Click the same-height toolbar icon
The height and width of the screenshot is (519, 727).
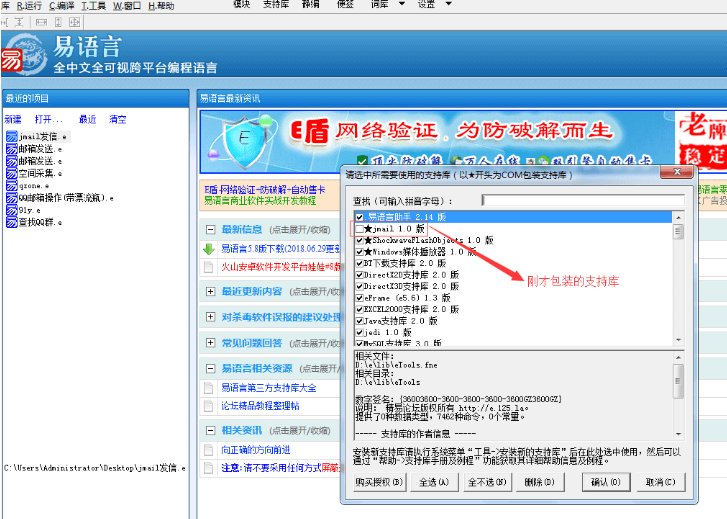click(58, 22)
